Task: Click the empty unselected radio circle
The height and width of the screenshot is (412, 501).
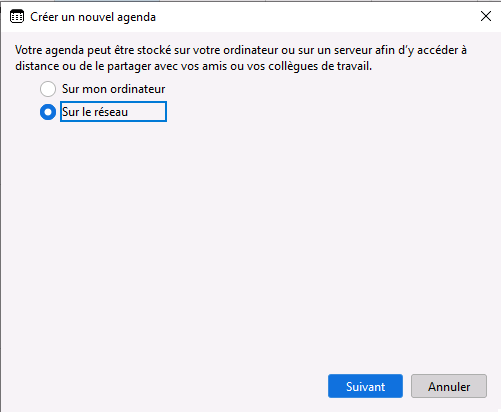Action: [48, 89]
